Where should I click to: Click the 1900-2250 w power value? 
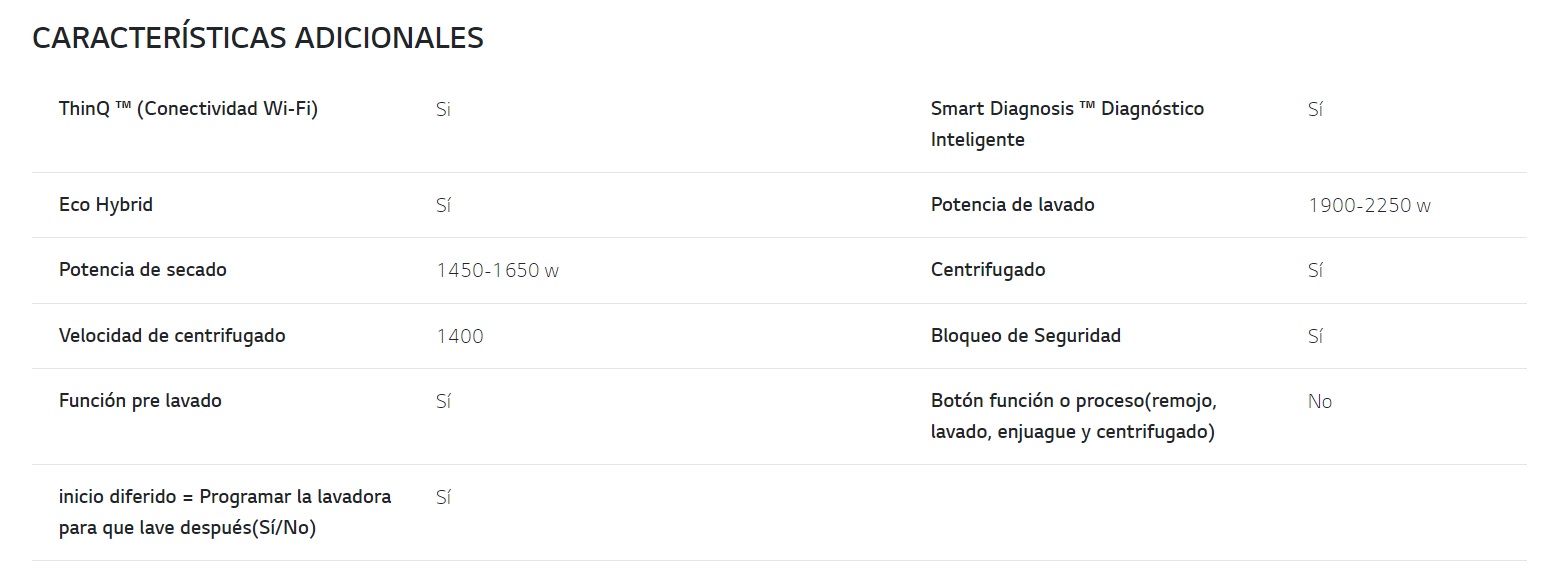click(x=1369, y=206)
